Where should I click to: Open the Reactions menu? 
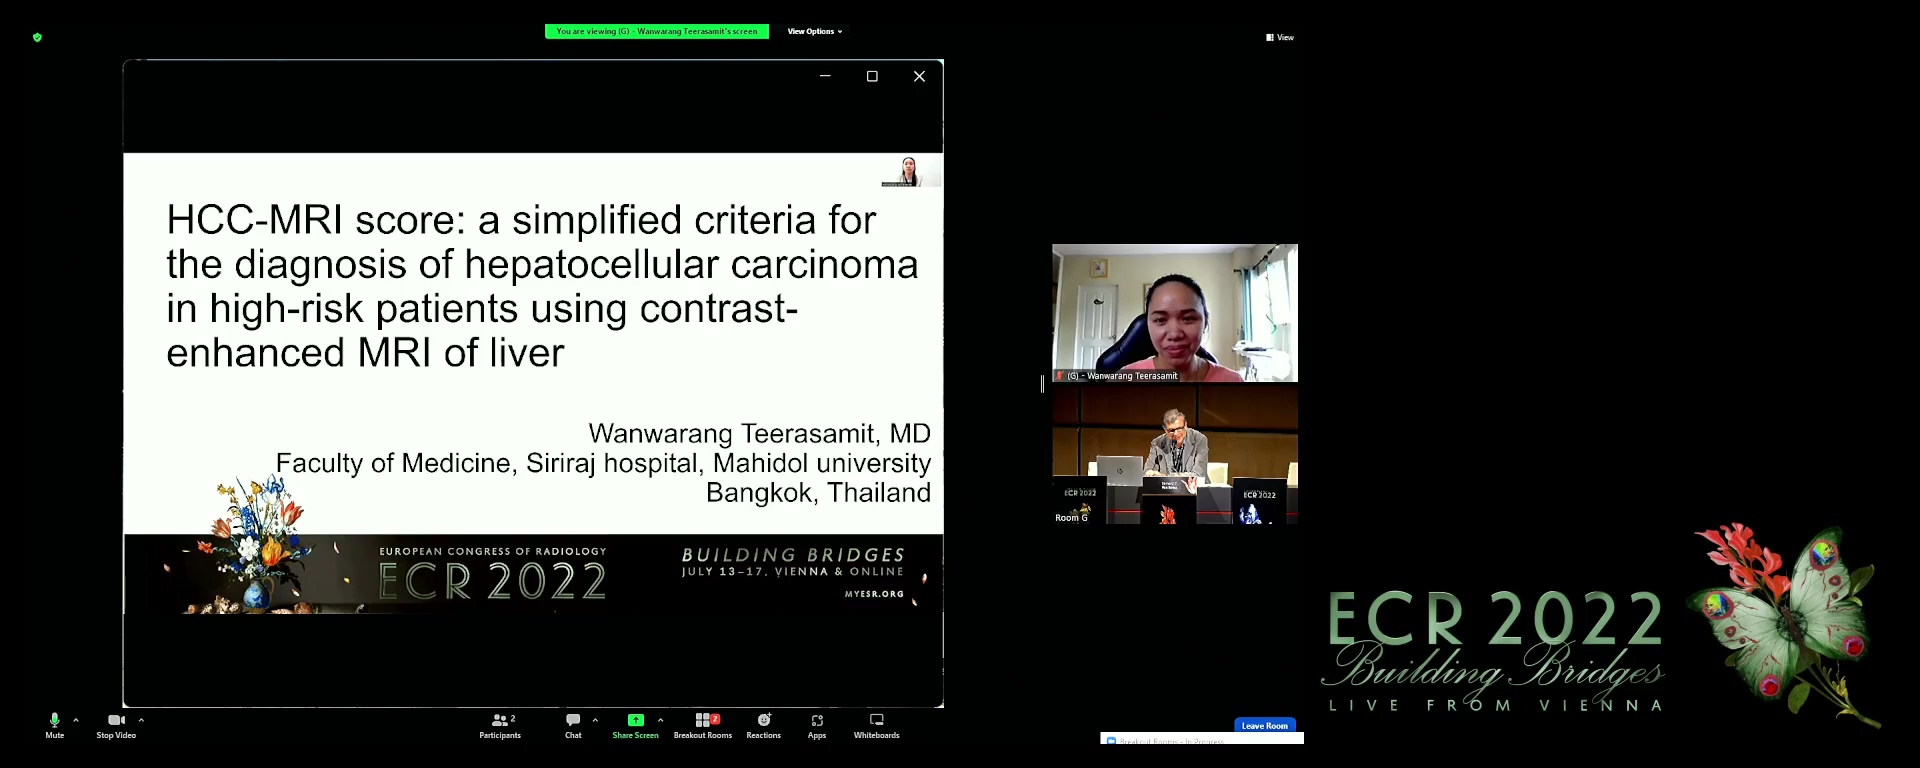(x=763, y=726)
